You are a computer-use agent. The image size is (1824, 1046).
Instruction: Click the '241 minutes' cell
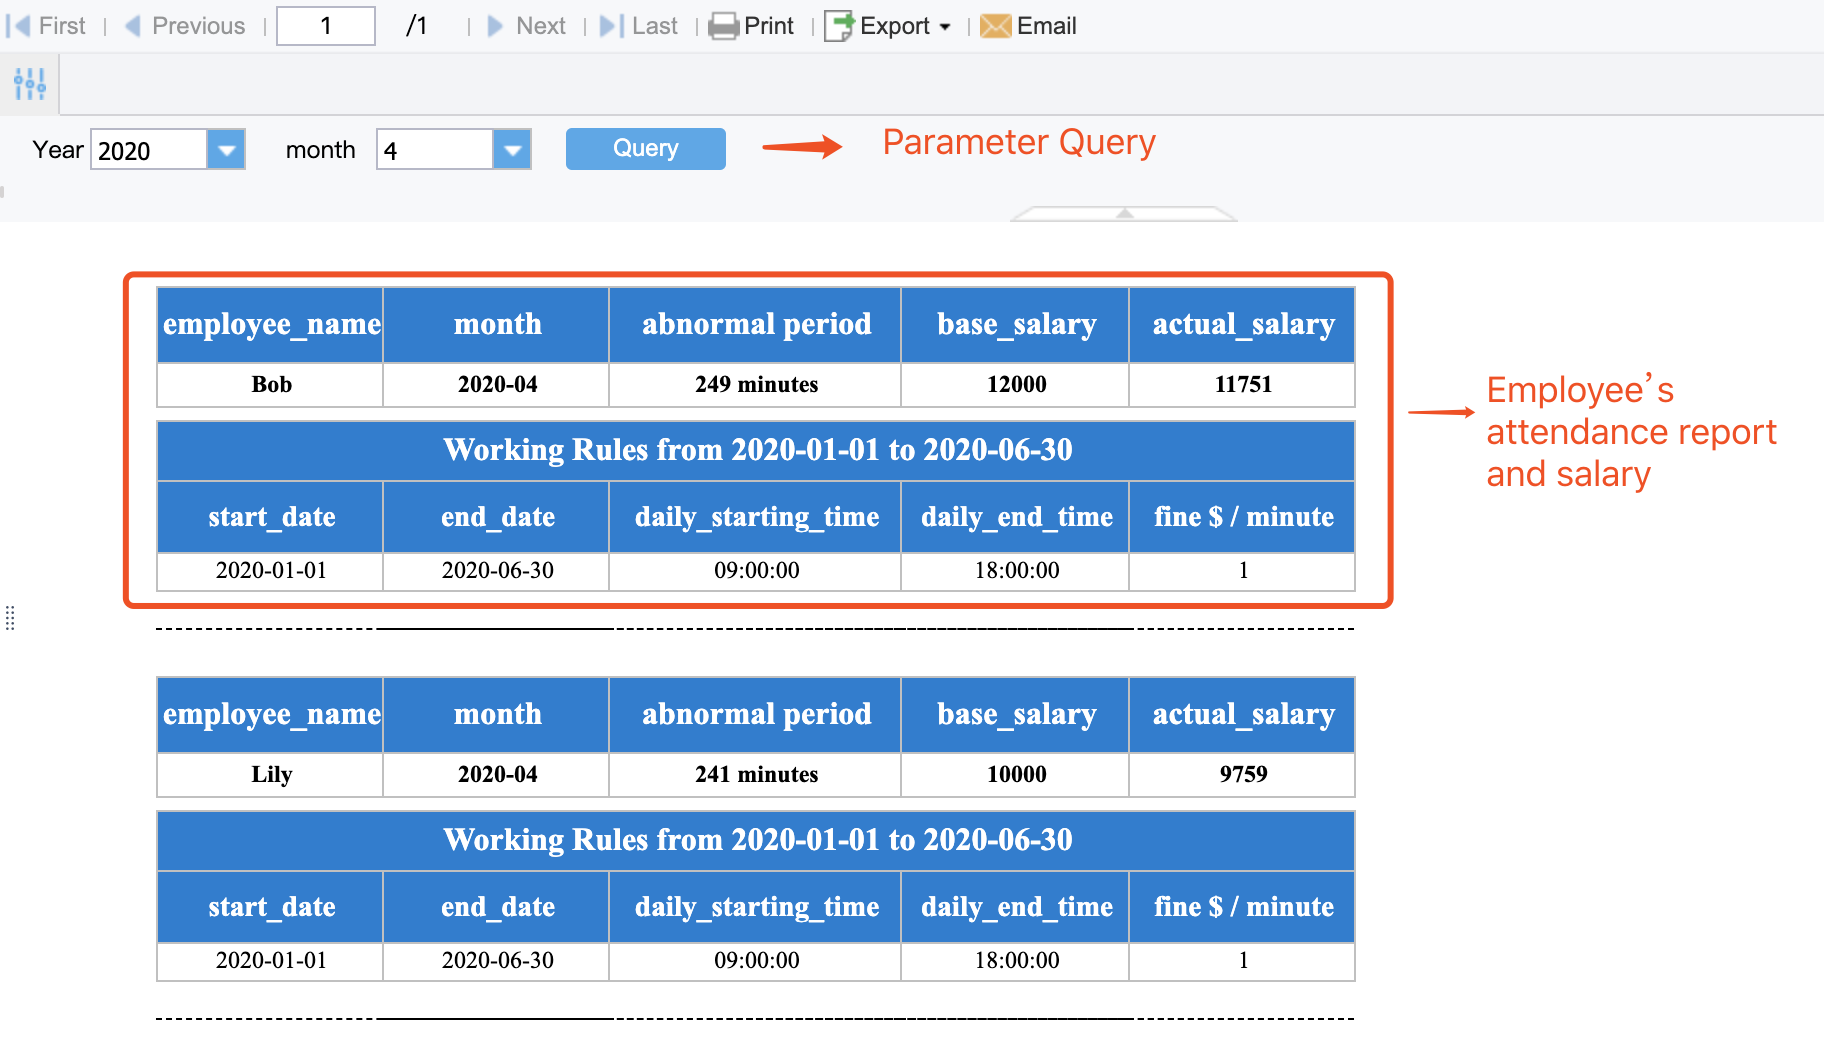756,774
